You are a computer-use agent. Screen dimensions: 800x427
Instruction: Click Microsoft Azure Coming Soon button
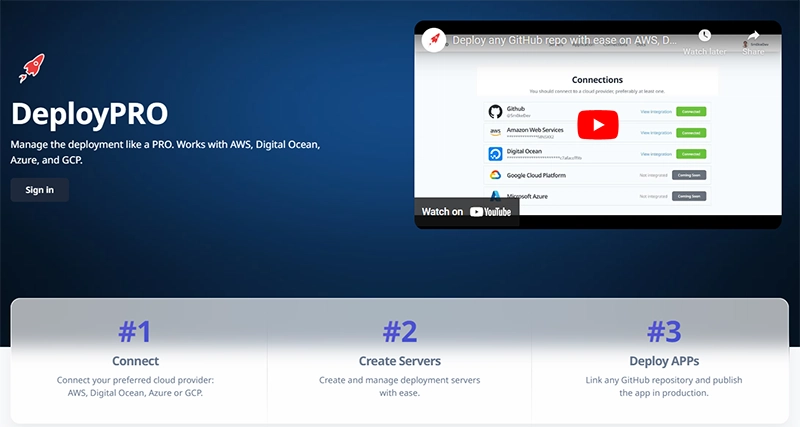tap(689, 196)
